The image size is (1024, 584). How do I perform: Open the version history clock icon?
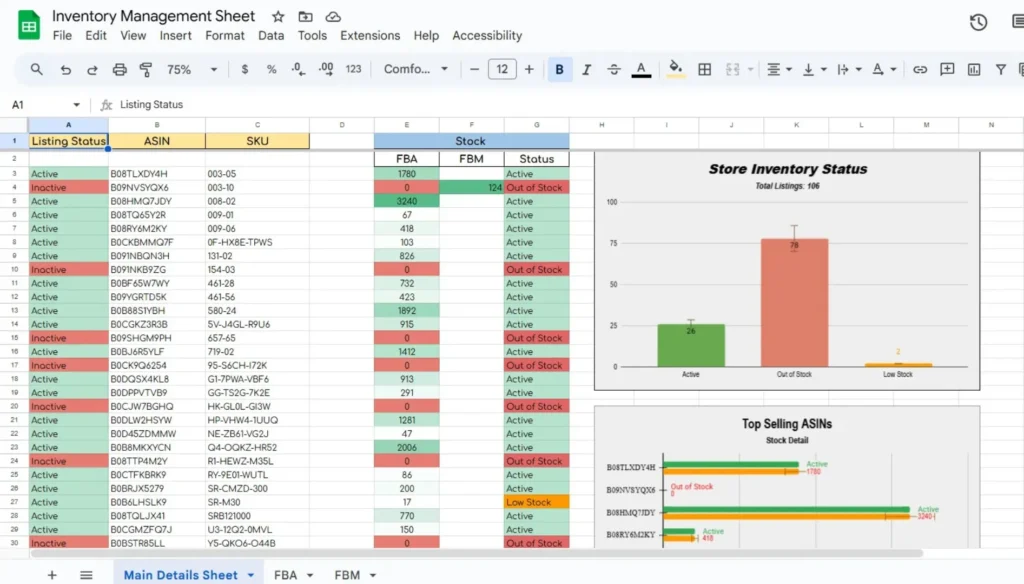[978, 23]
